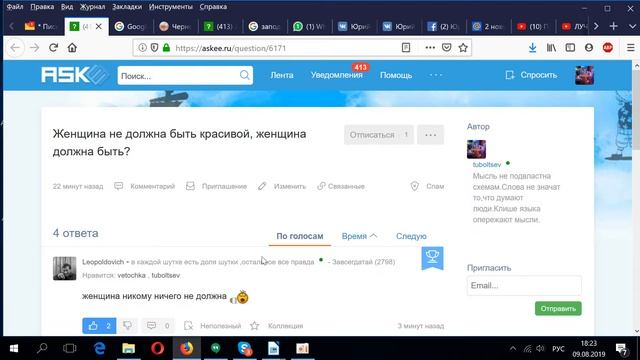Open Firefox library icon
The image size is (640, 360).
(x=551, y=48)
